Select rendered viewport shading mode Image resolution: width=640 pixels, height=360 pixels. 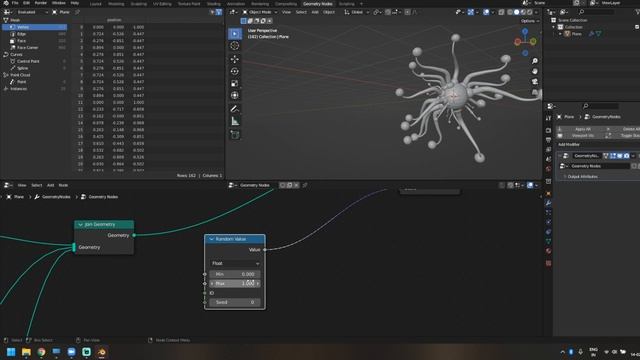[x=530, y=12]
